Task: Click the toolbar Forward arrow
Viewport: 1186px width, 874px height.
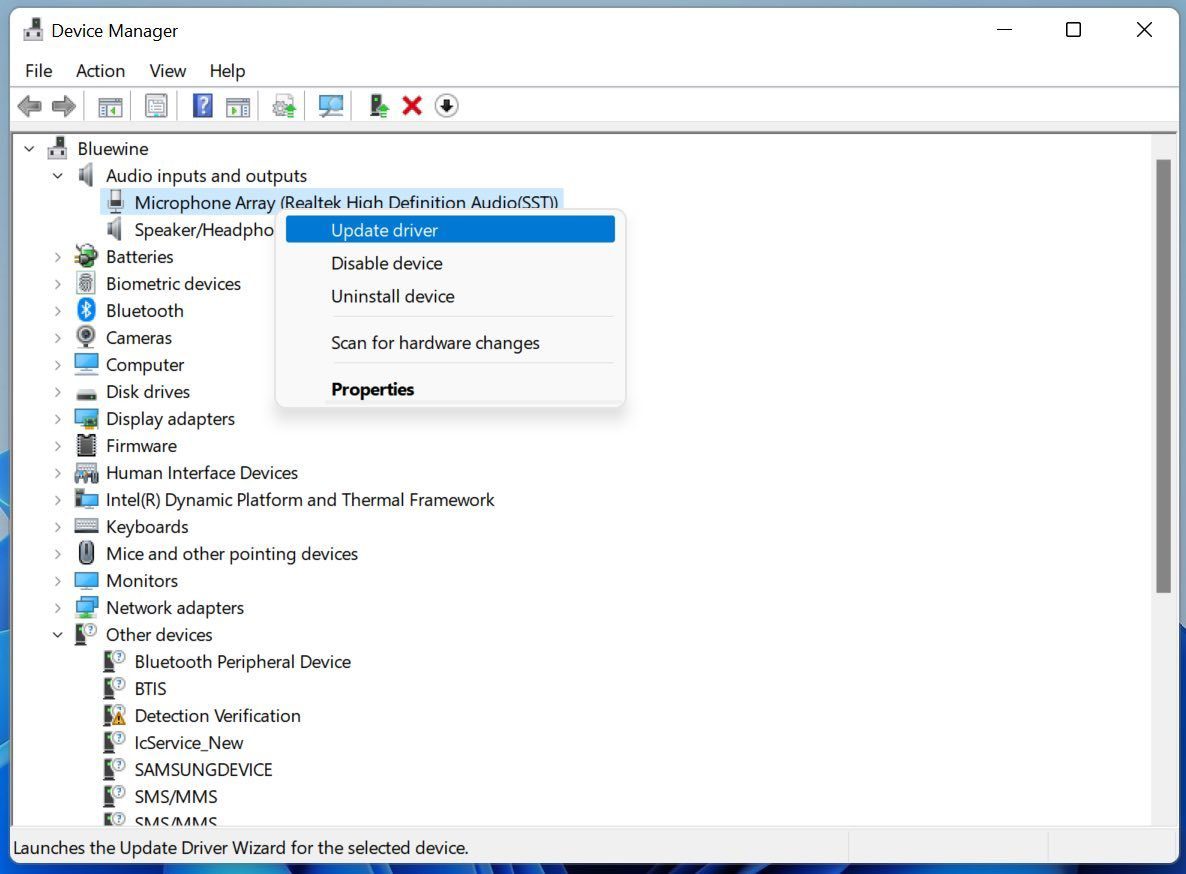Action: pos(64,106)
